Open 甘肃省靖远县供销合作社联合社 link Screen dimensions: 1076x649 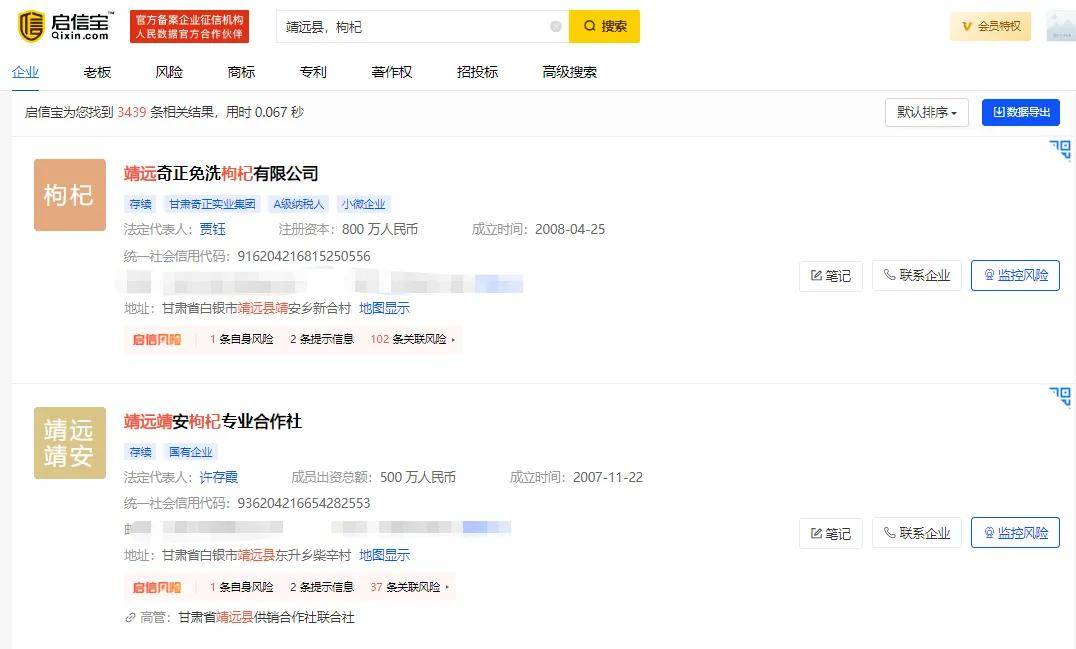[x=266, y=617]
